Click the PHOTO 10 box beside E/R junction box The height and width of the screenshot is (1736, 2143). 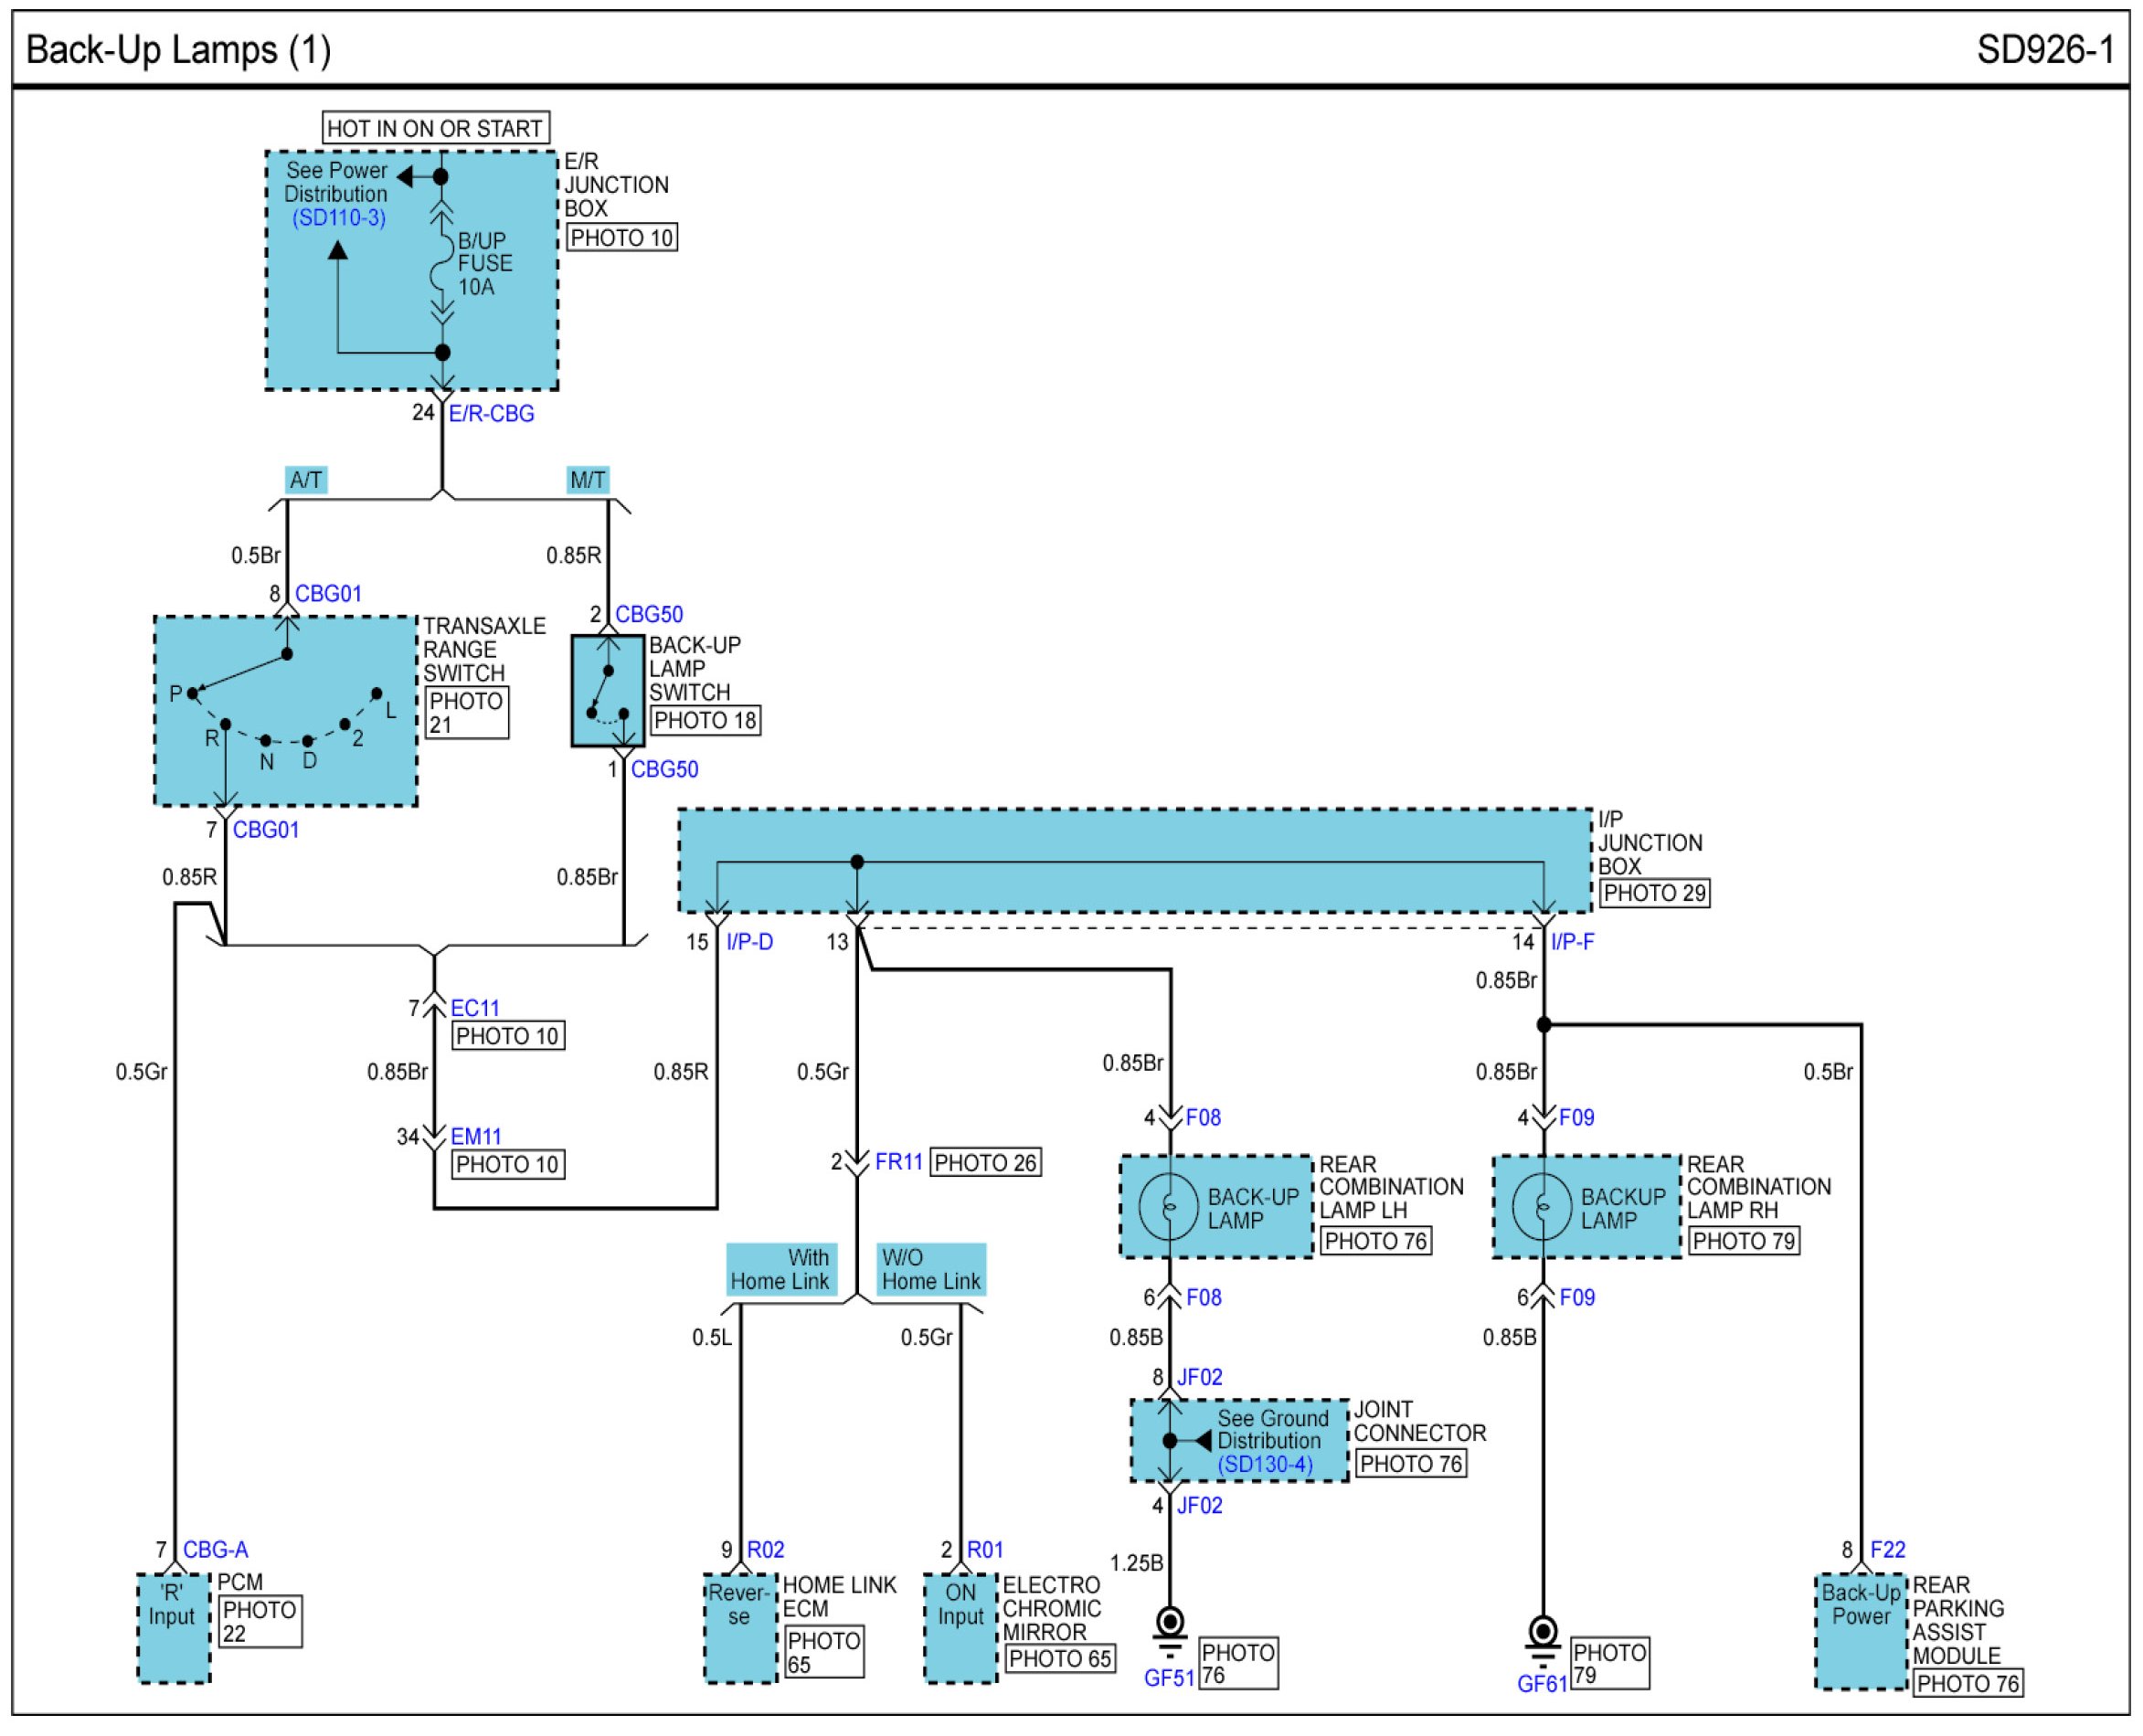[x=621, y=238]
